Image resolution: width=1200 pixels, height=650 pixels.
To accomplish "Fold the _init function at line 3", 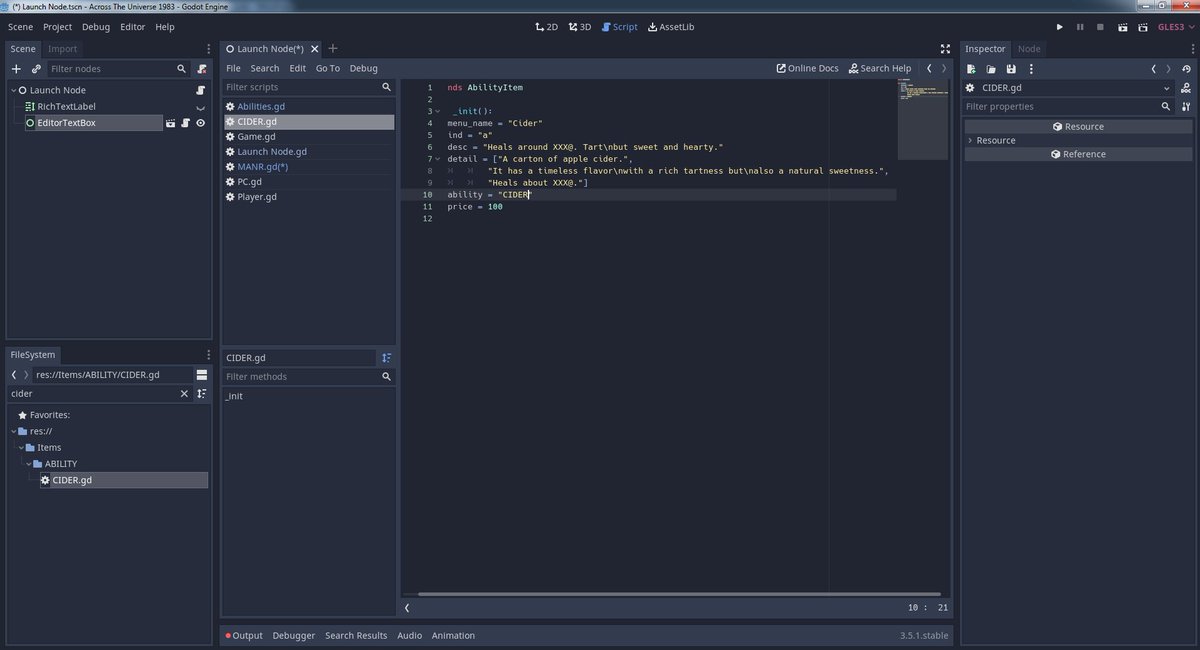I will (437, 111).
